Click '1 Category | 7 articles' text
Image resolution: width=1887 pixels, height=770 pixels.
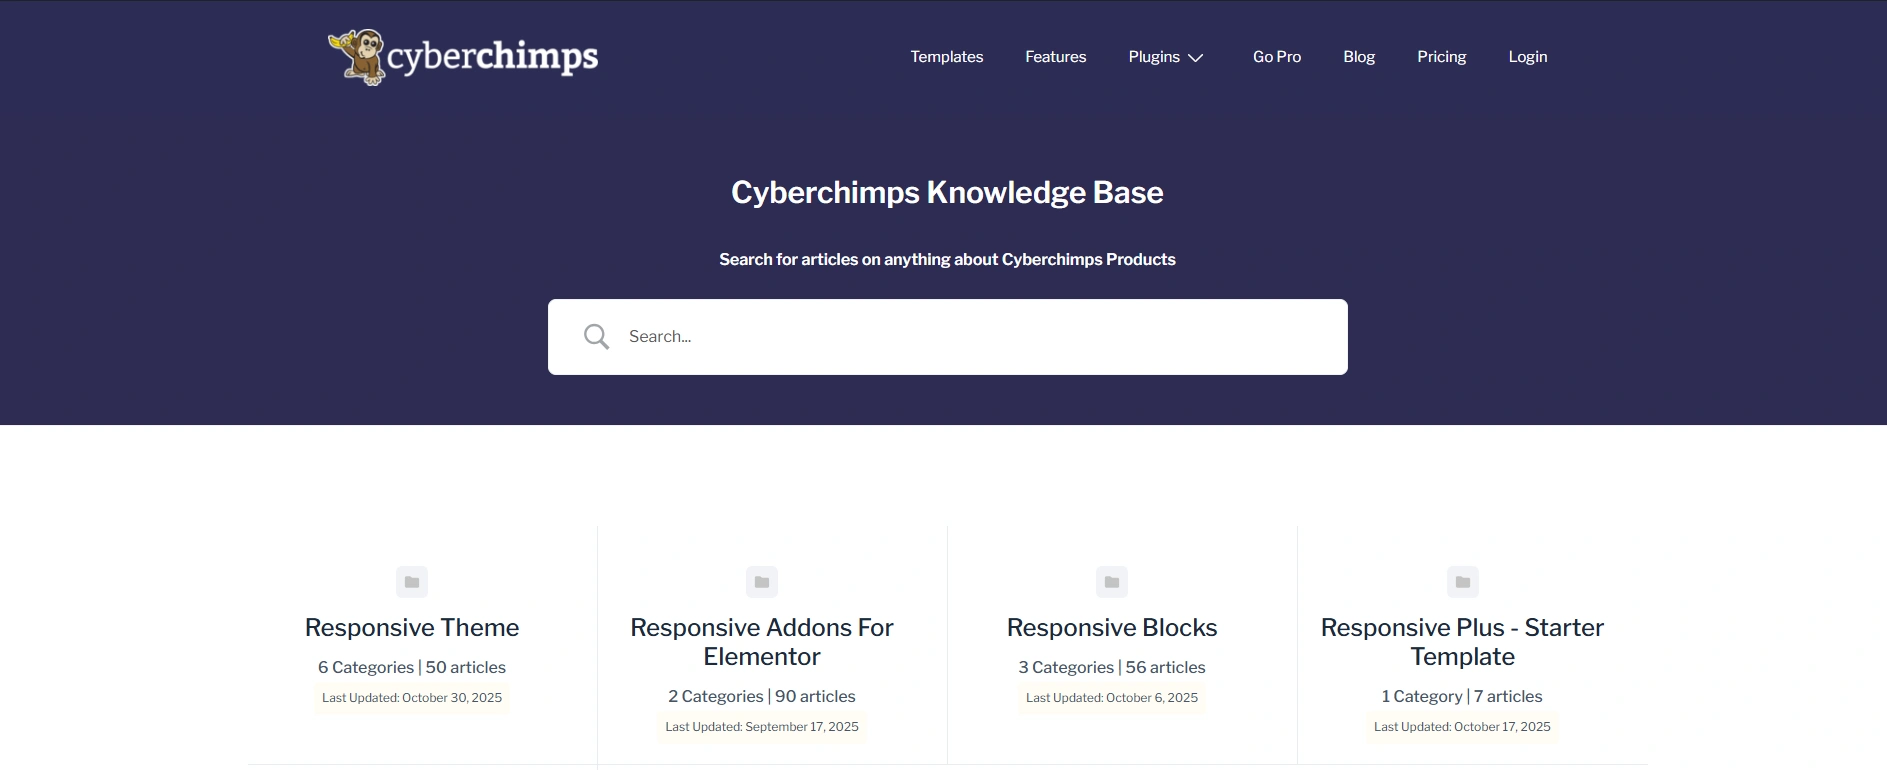[x=1462, y=696]
